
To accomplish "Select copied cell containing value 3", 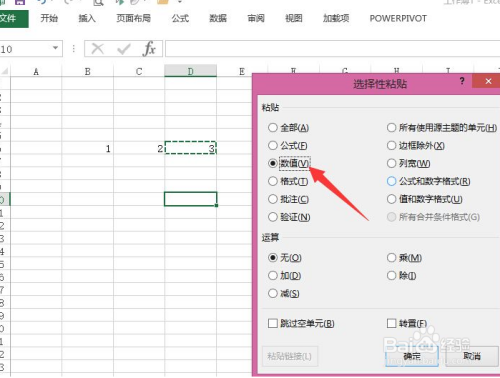I will (190, 148).
